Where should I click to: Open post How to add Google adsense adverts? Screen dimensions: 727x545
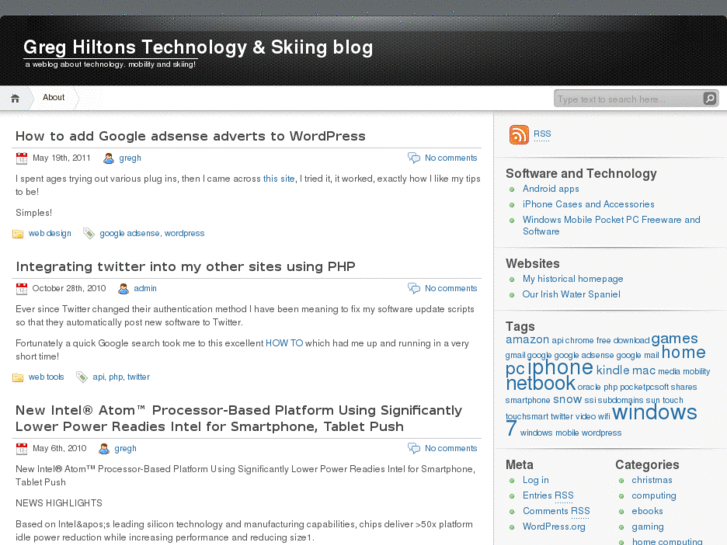[x=190, y=136]
